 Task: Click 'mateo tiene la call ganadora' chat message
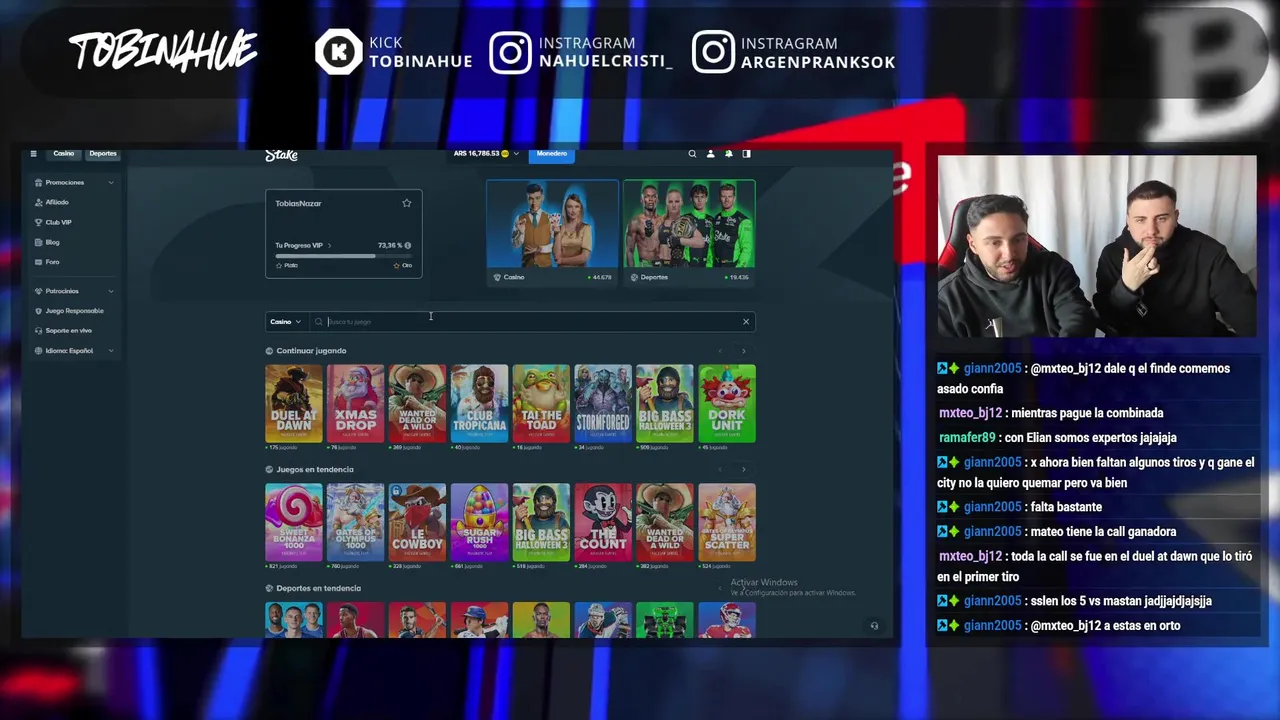(1056, 532)
